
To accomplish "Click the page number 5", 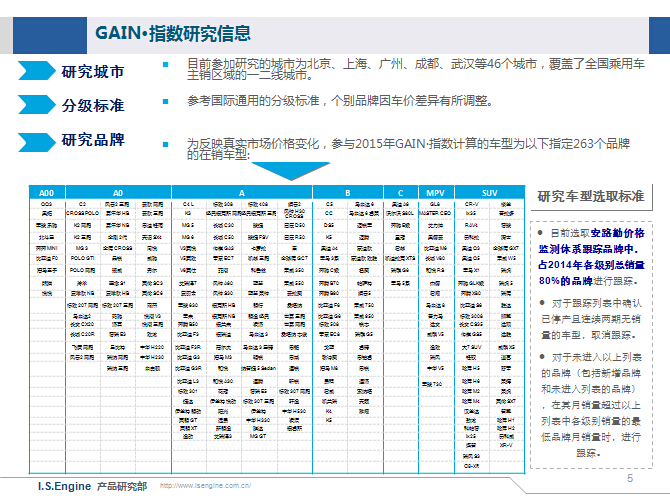I will click(x=630, y=478).
